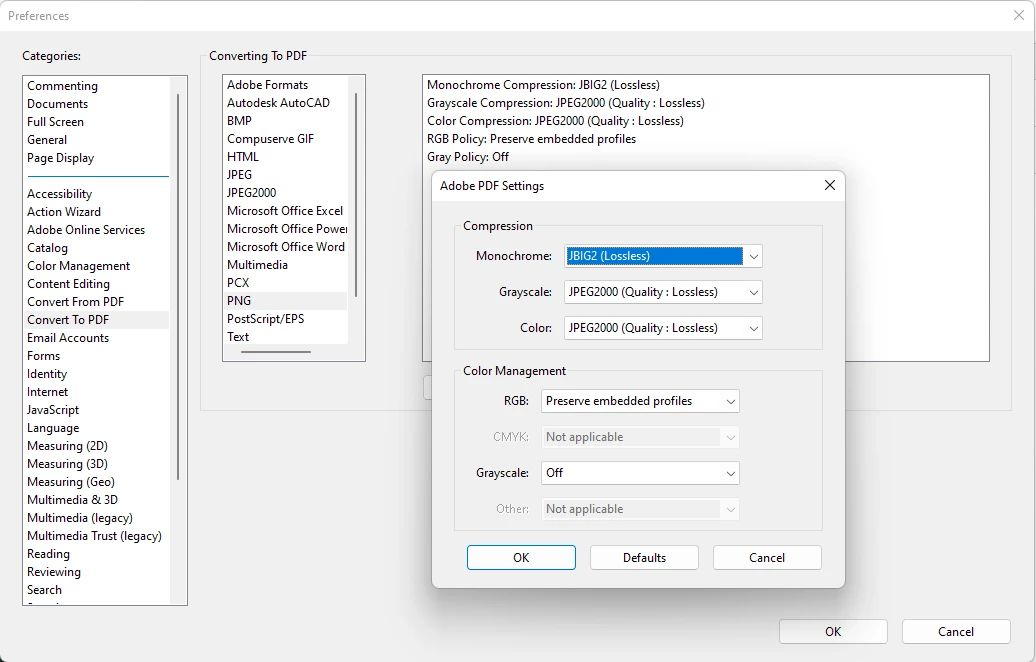Select the Search category

click(44, 590)
